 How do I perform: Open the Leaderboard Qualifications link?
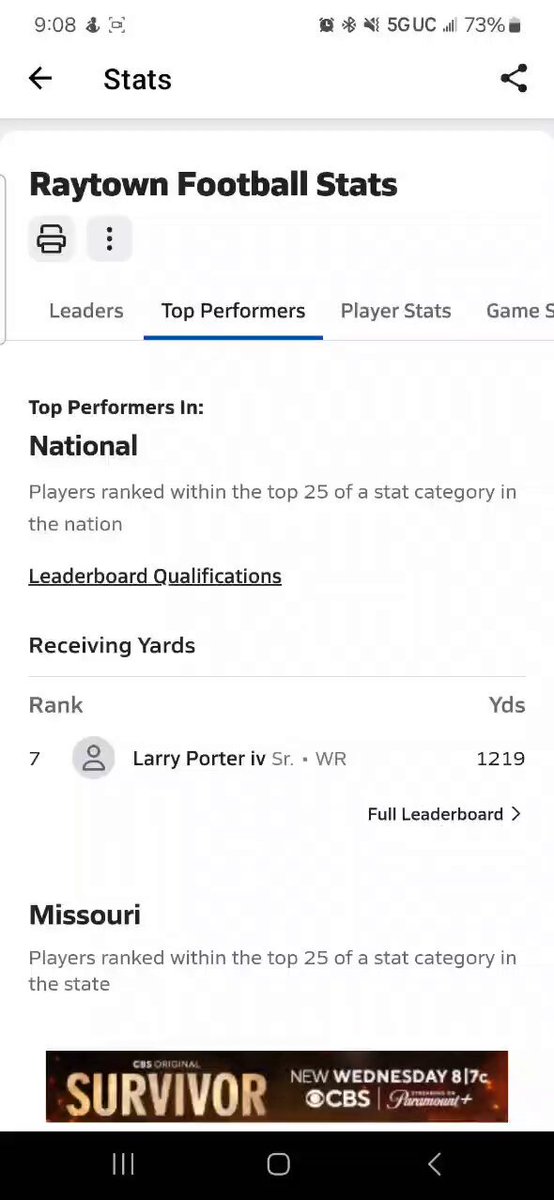click(x=155, y=576)
